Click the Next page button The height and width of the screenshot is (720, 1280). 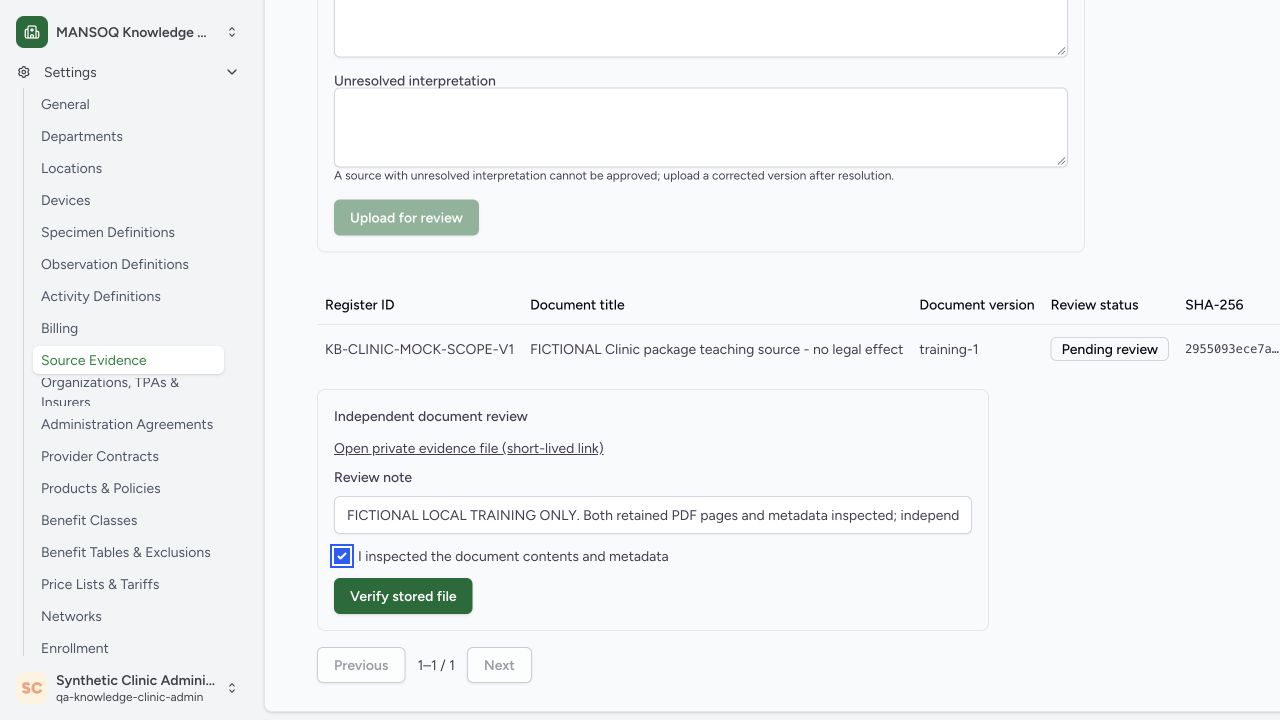tap(499, 665)
